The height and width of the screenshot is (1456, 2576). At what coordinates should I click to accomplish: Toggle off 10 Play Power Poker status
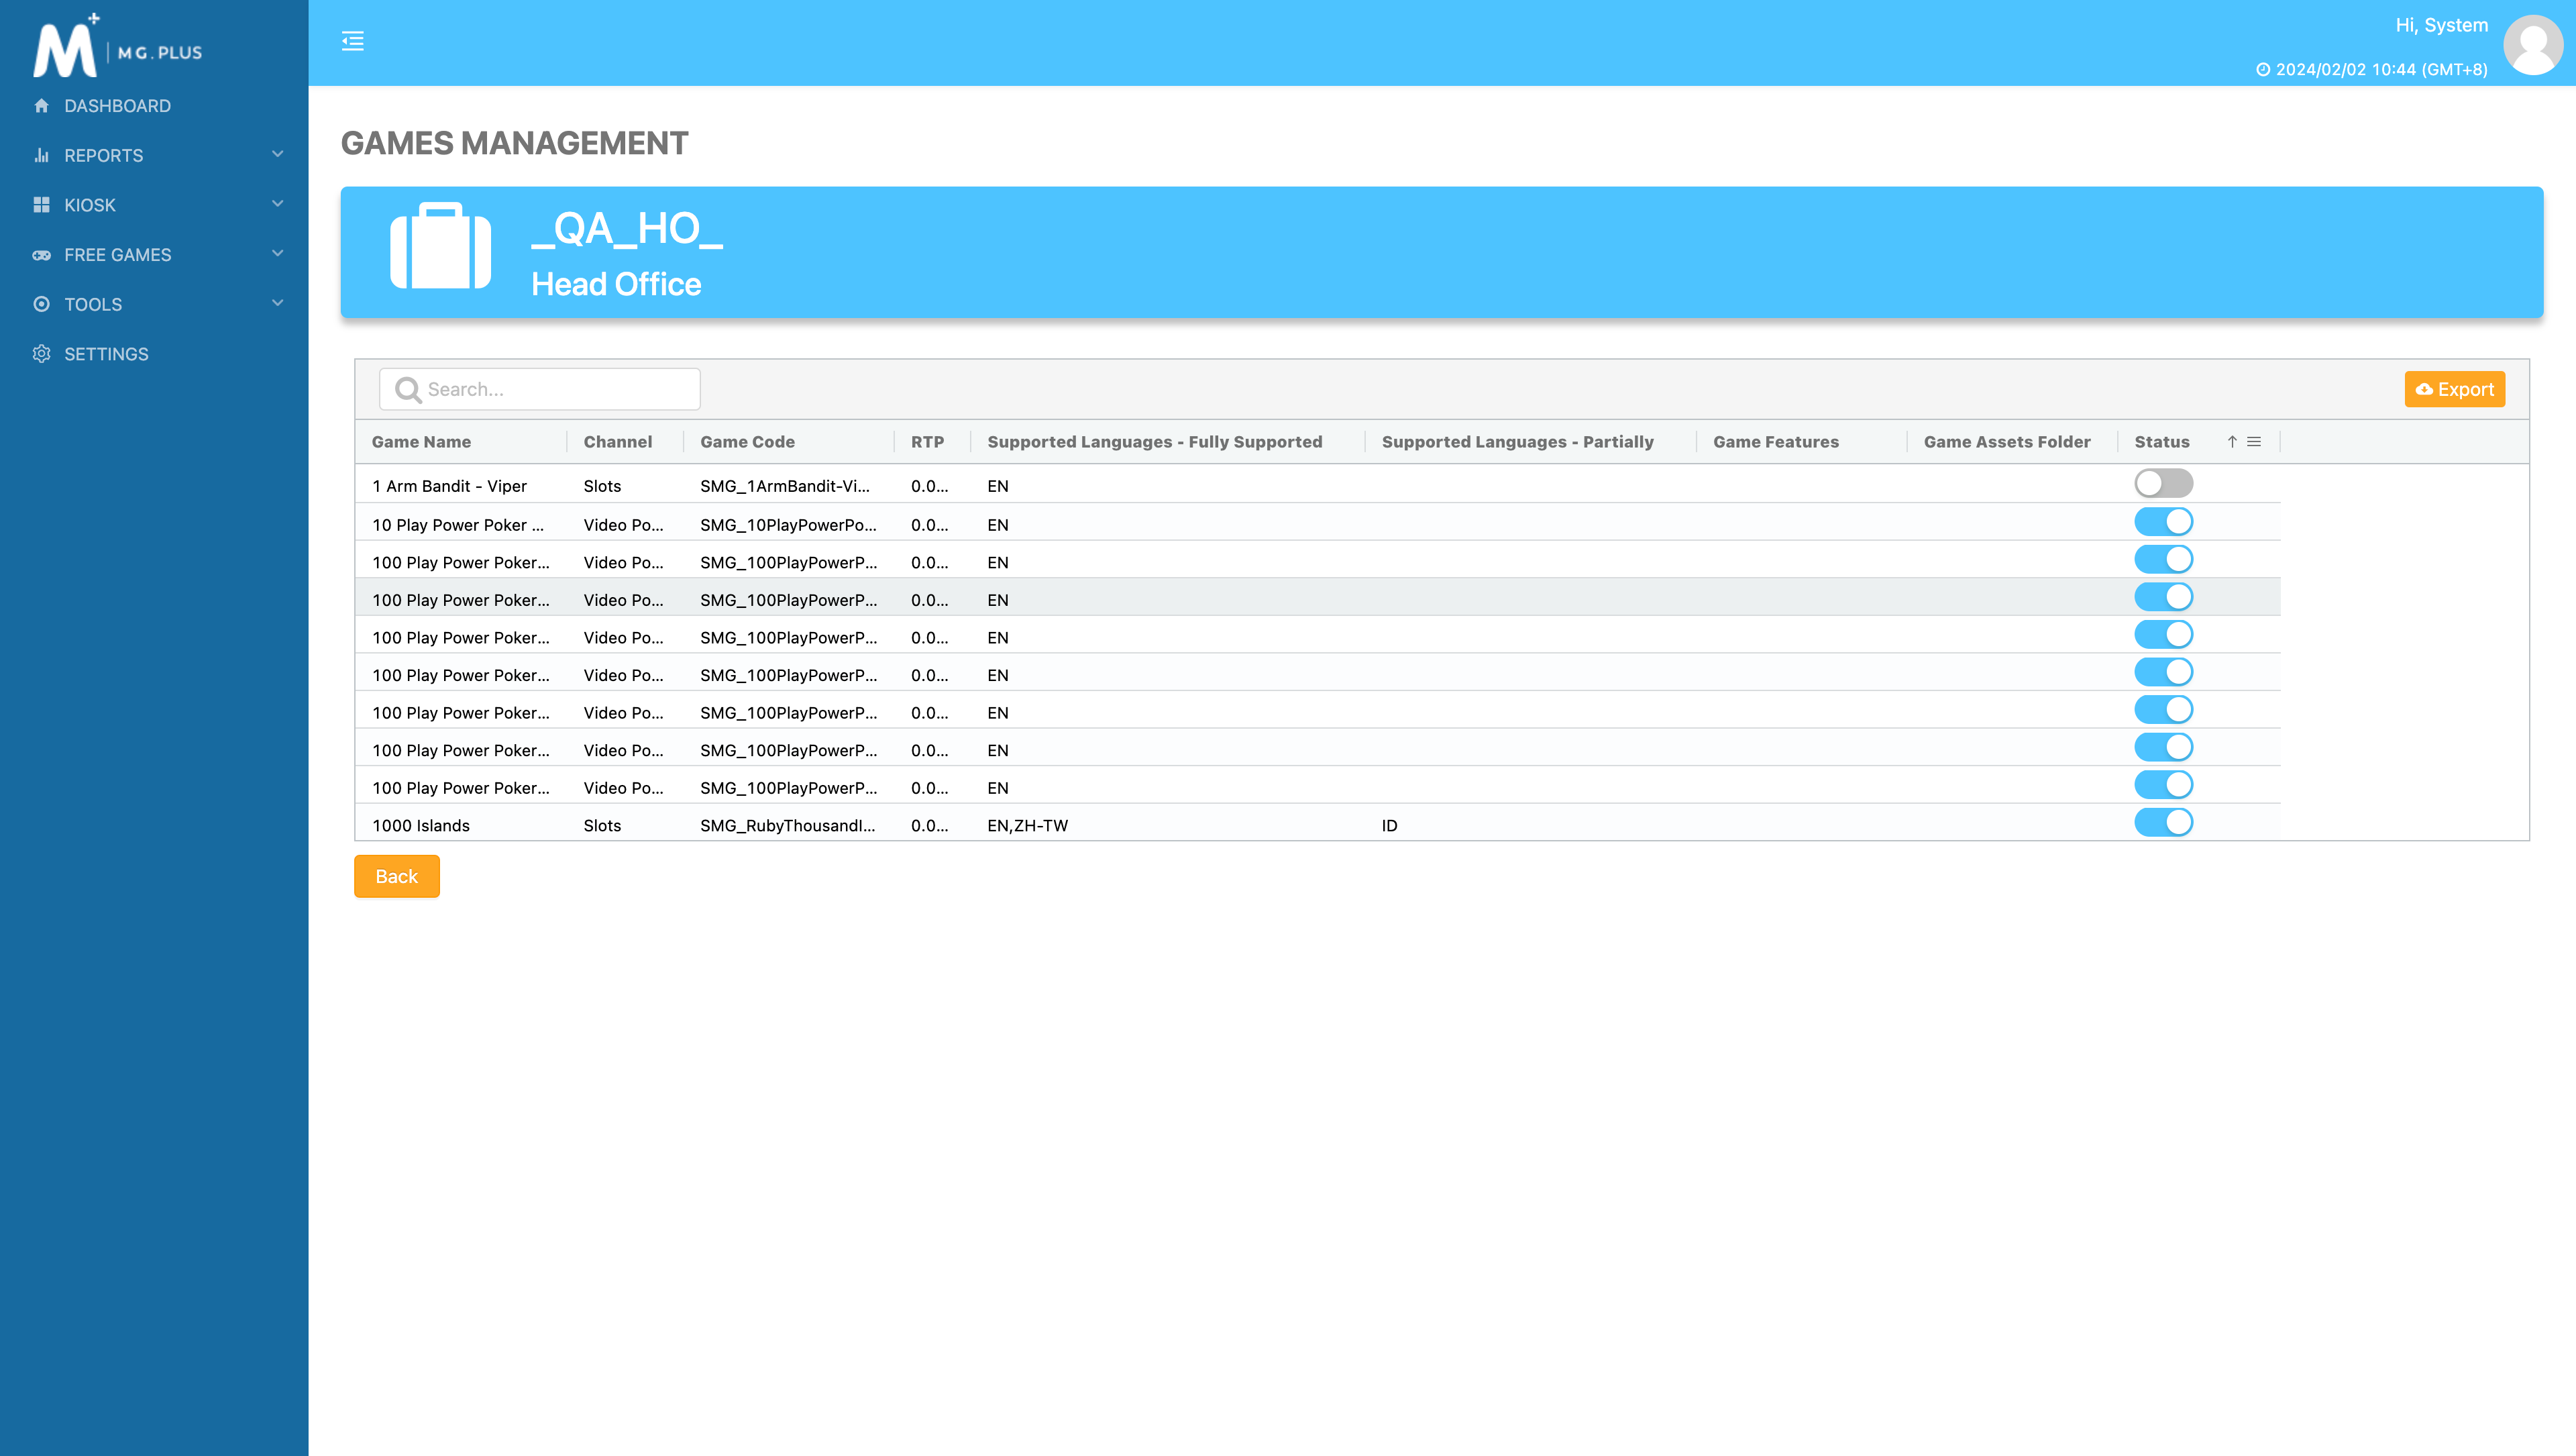2163,522
